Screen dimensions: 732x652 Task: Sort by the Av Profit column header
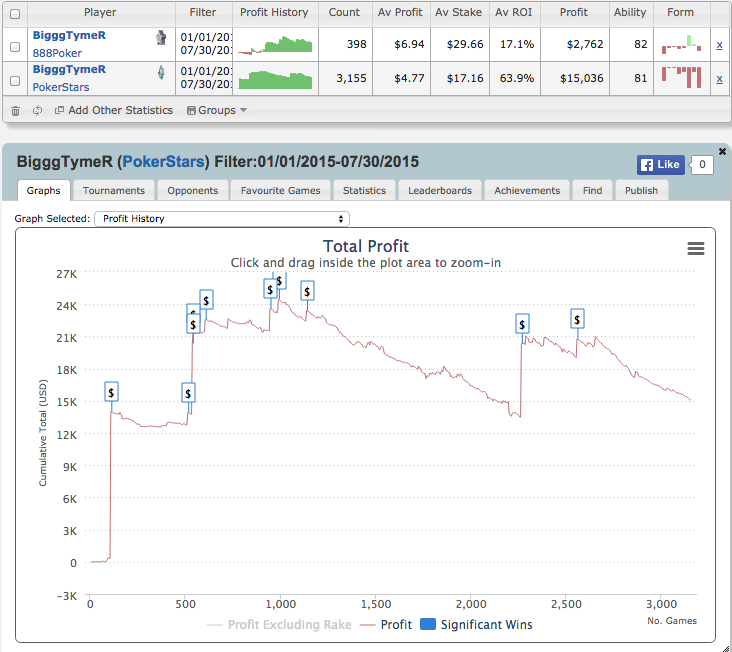400,13
